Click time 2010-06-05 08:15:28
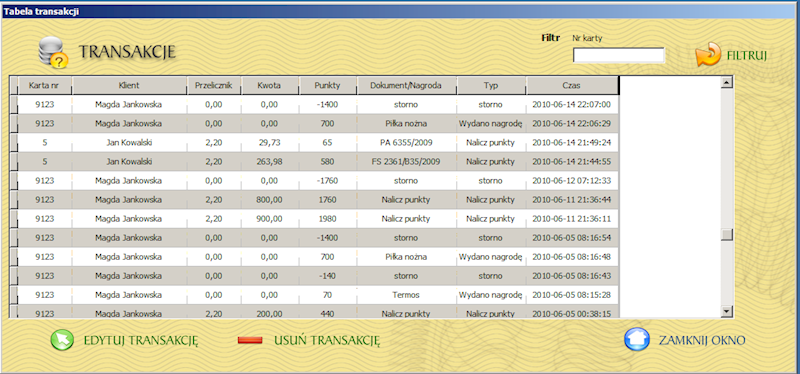The width and height of the screenshot is (800, 374). (571, 295)
